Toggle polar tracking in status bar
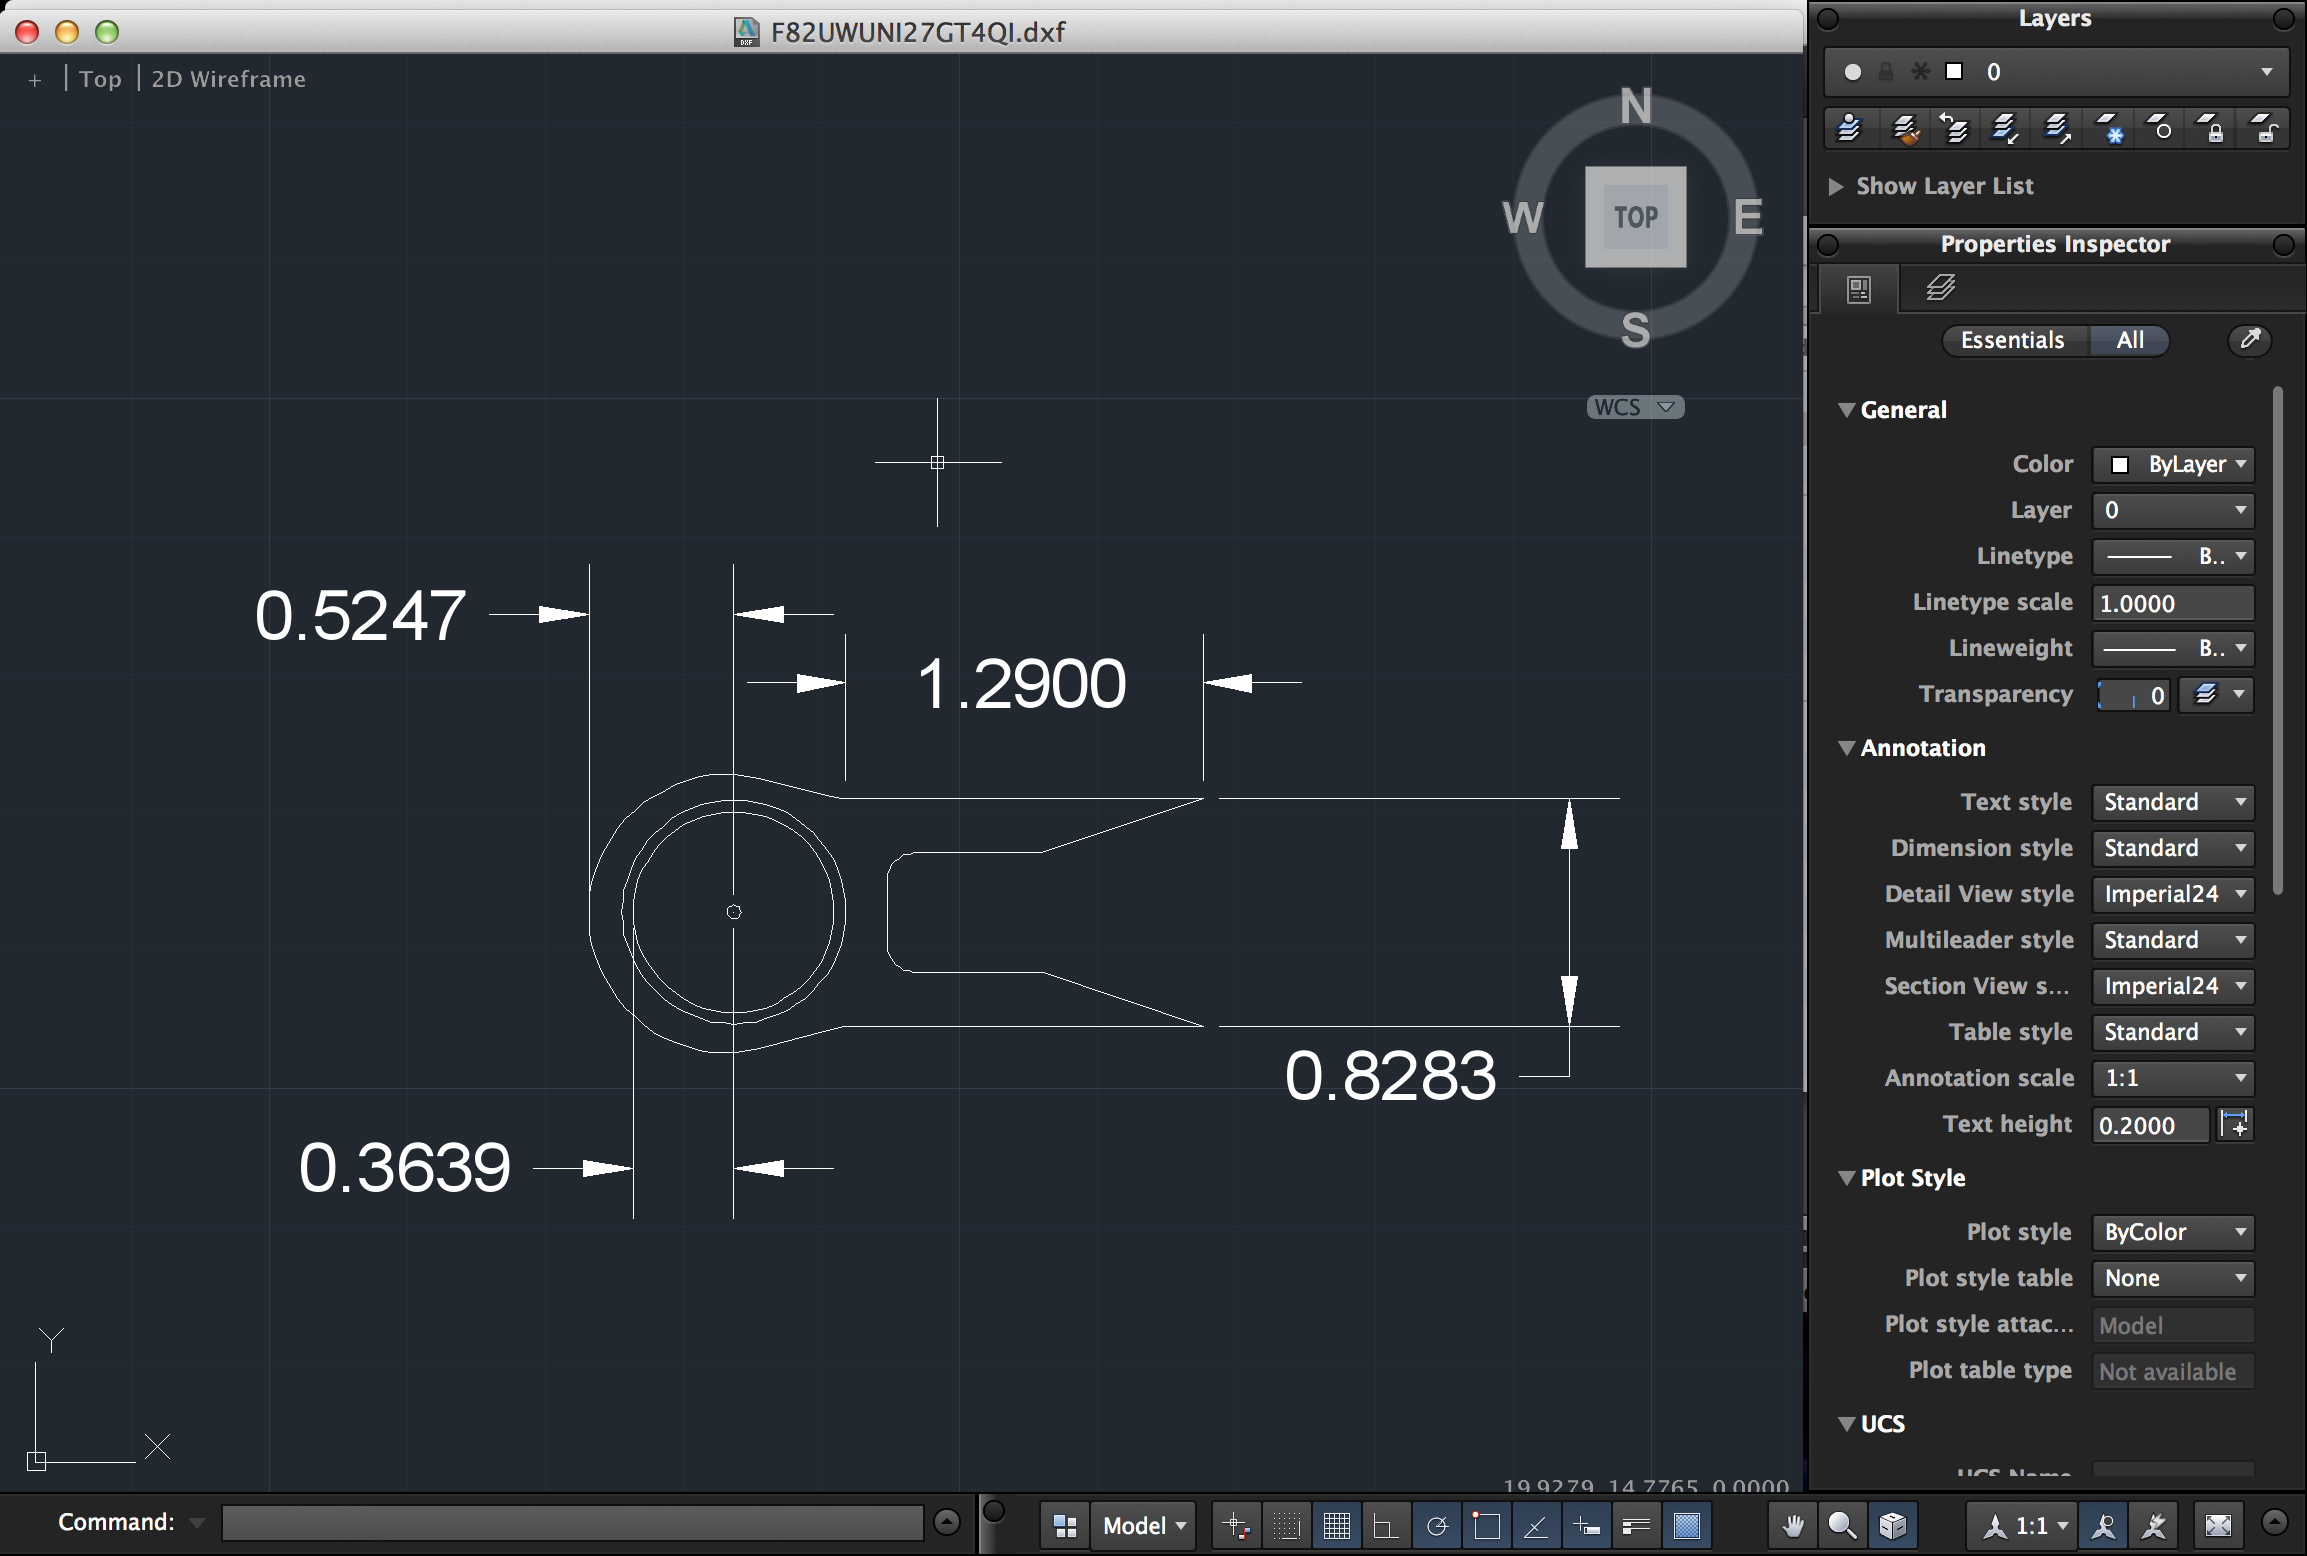 (x=1437, y=1525)
